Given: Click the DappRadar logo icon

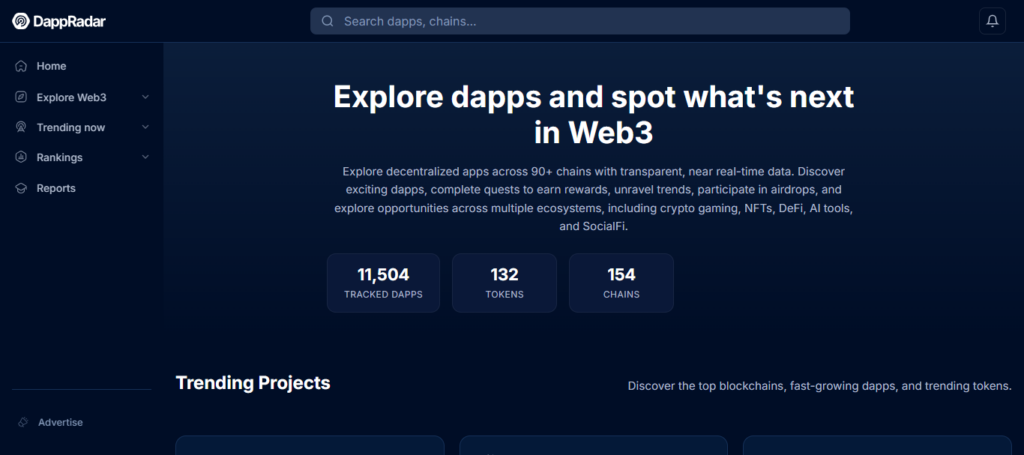Looking at the screenshot, I should [x=20, y=22].
